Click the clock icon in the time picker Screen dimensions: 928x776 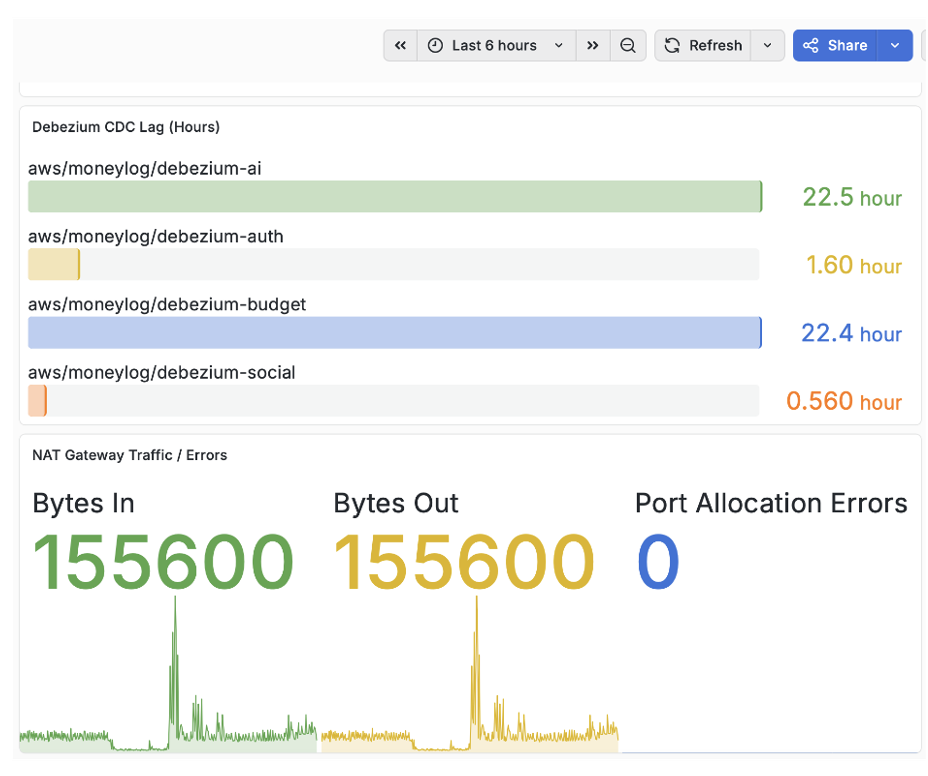click(435, 46)
